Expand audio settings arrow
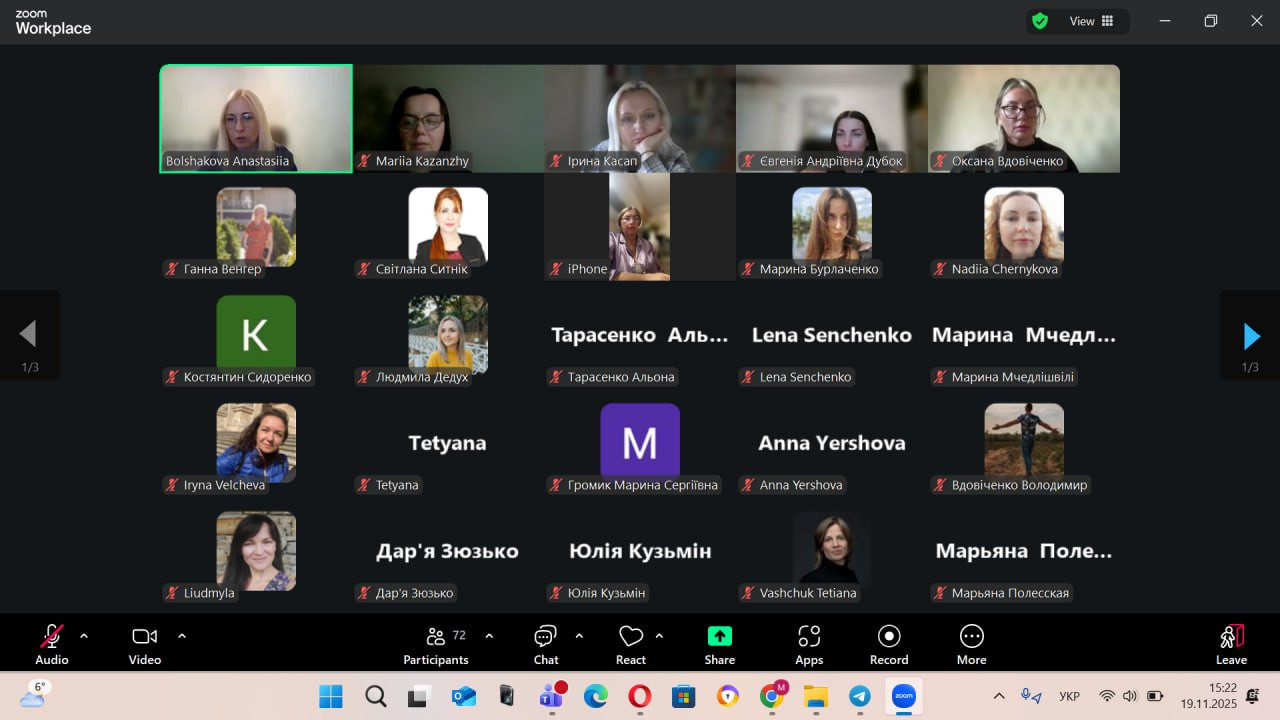Image resolution: width=1280 pixels, height=720 pixels. (84, 635)
